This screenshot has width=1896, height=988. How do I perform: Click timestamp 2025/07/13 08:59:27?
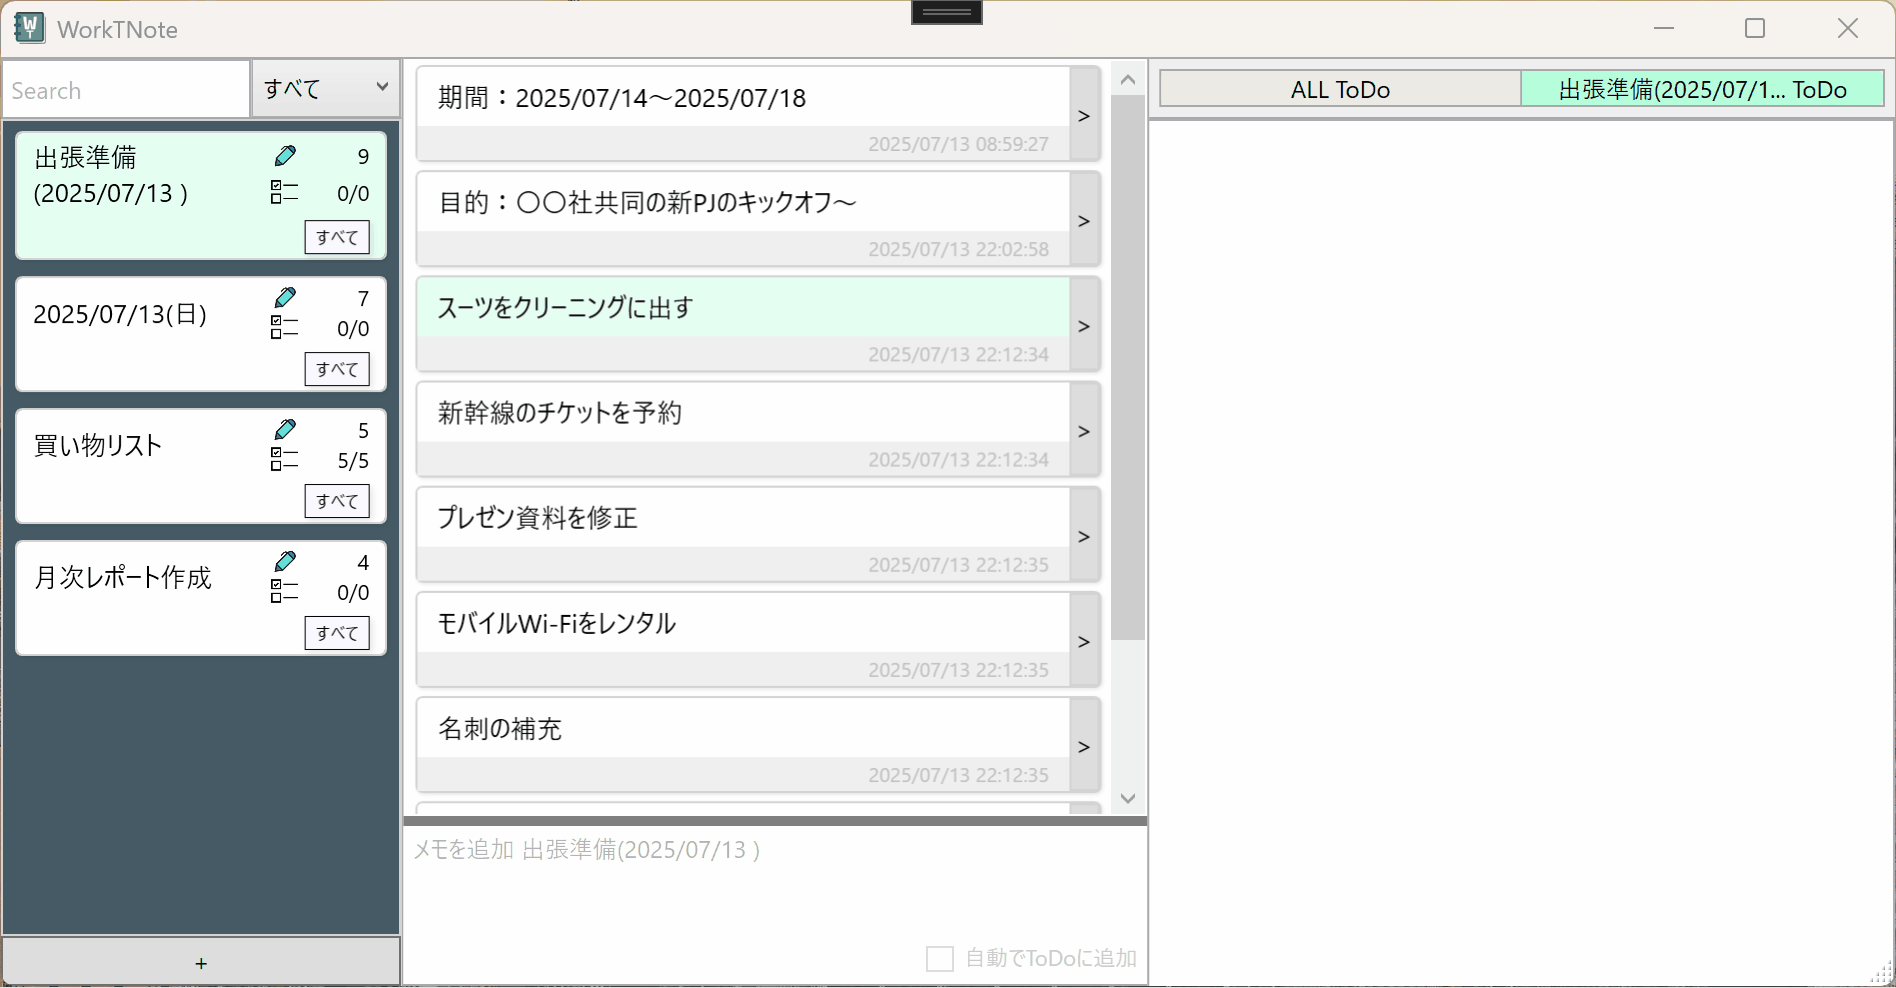[x=958, y=144]
